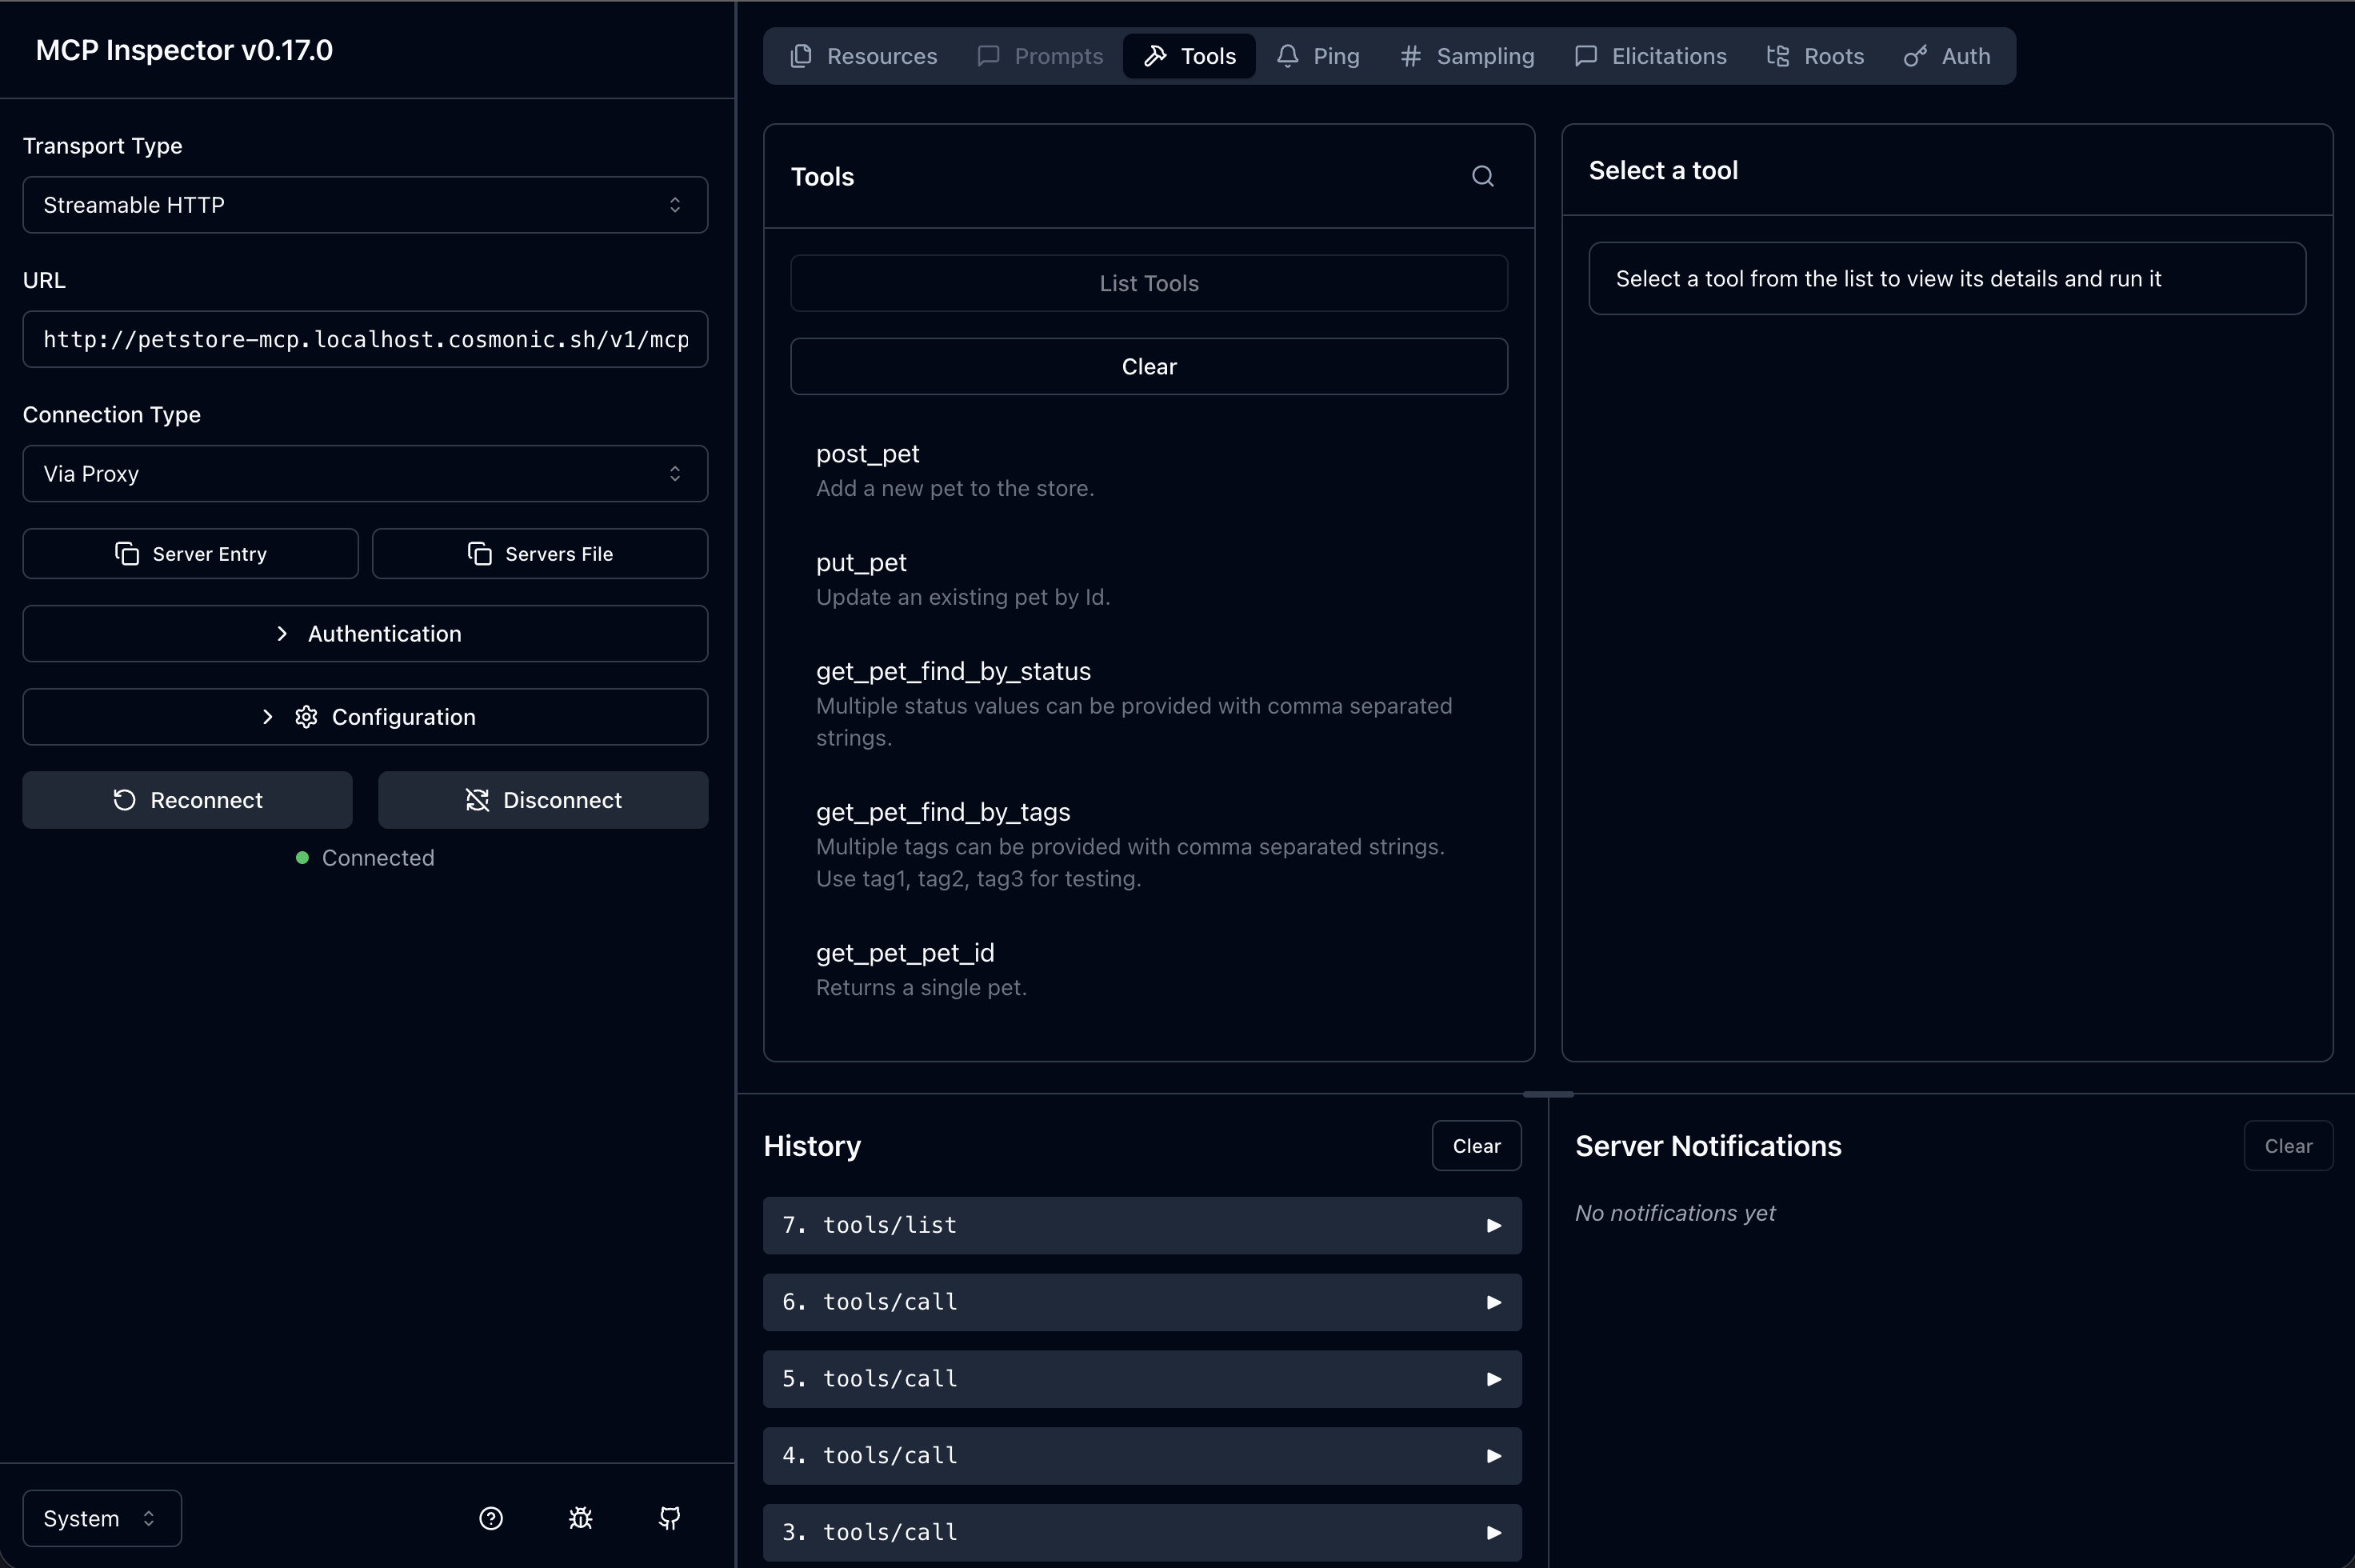Expand the Configuration section
Screen dimensions: 2355x1568
365,717
